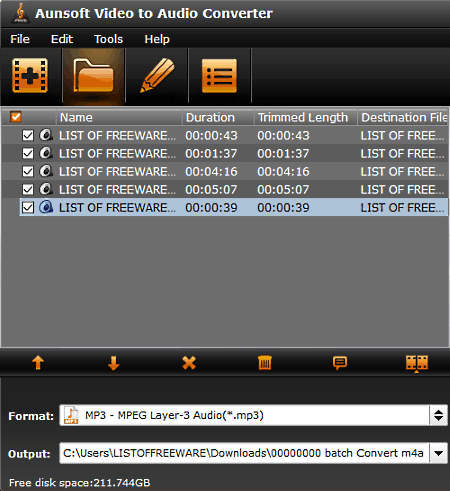Open the Format dropdown arrows
This screenshot has height=491, width=450.
coord(439,415)
